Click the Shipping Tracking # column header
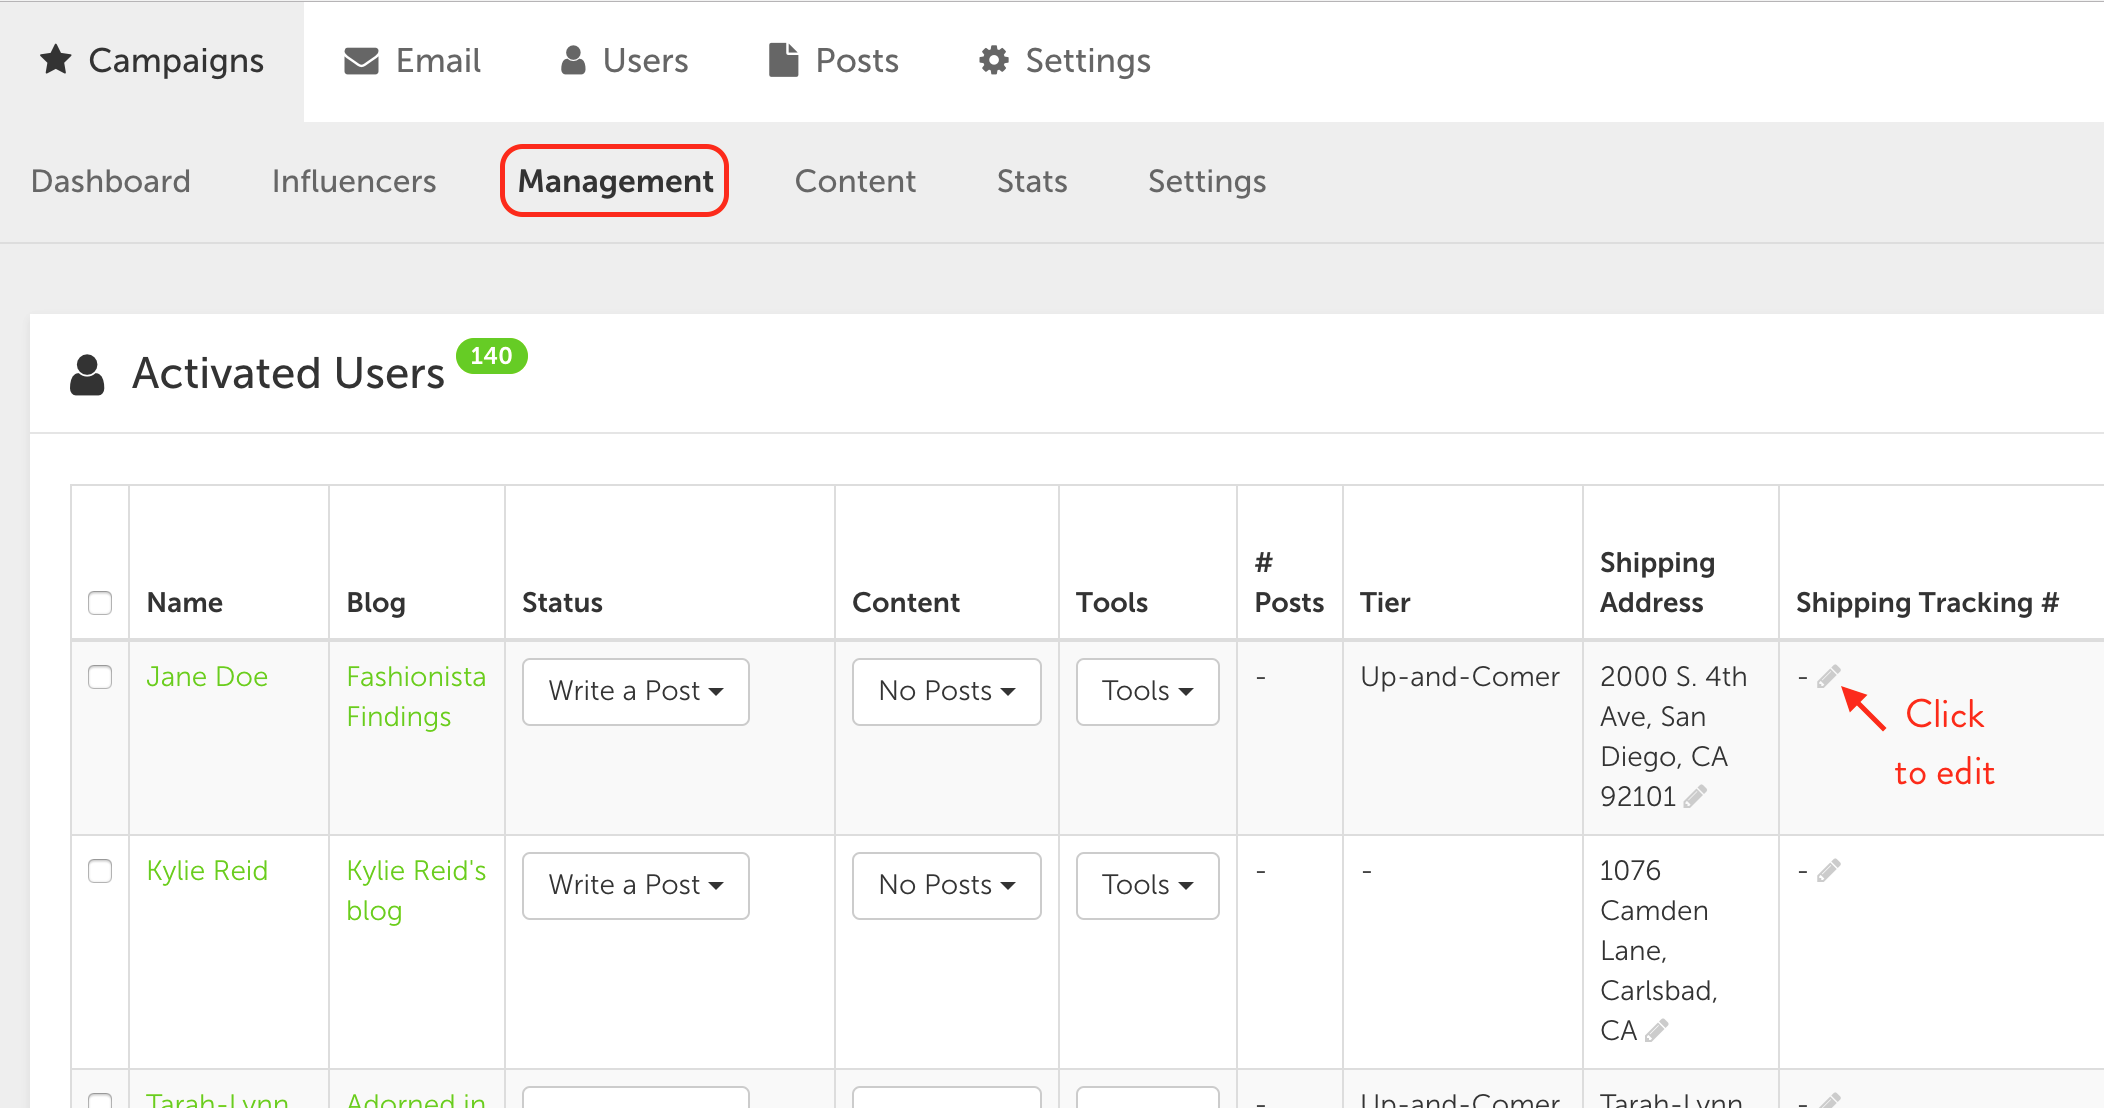 point(1927,603)
